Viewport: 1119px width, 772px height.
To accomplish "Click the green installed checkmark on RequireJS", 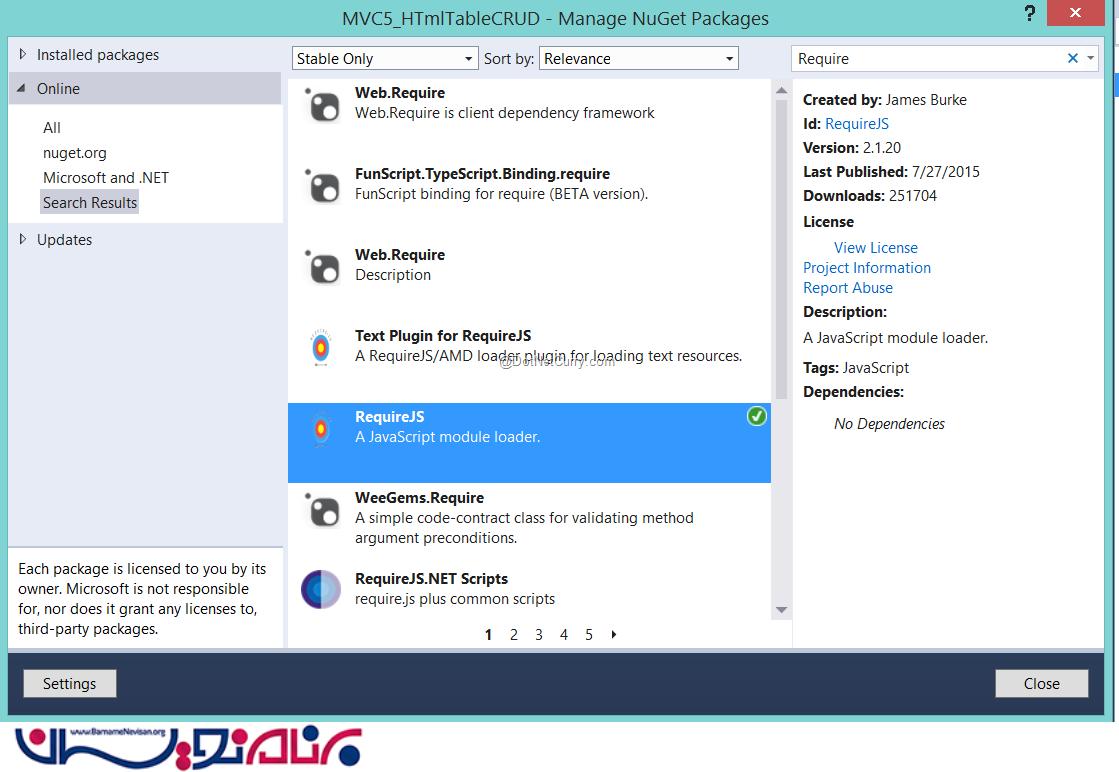I will coord(757,416).
